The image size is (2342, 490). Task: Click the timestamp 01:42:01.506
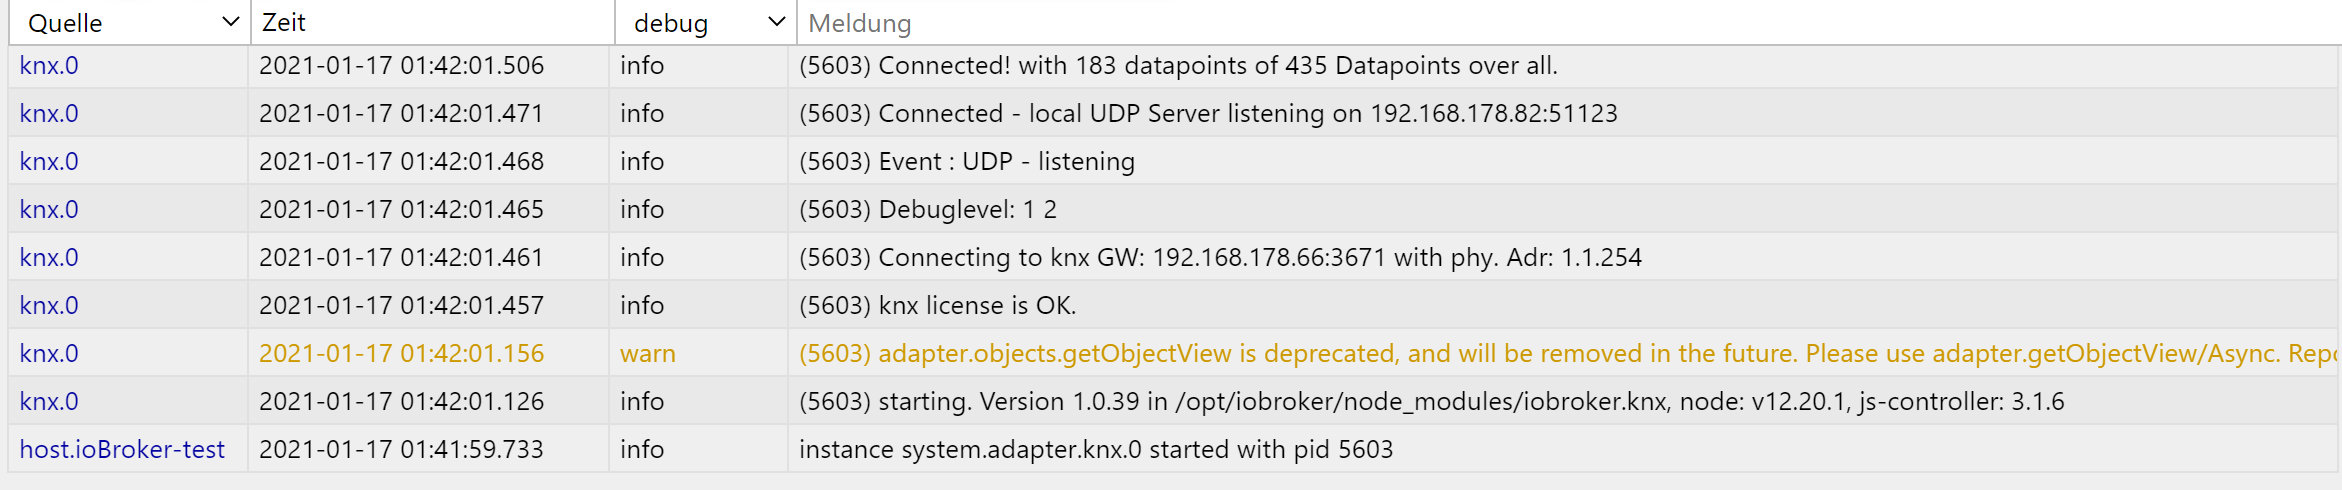coord(401,66)
